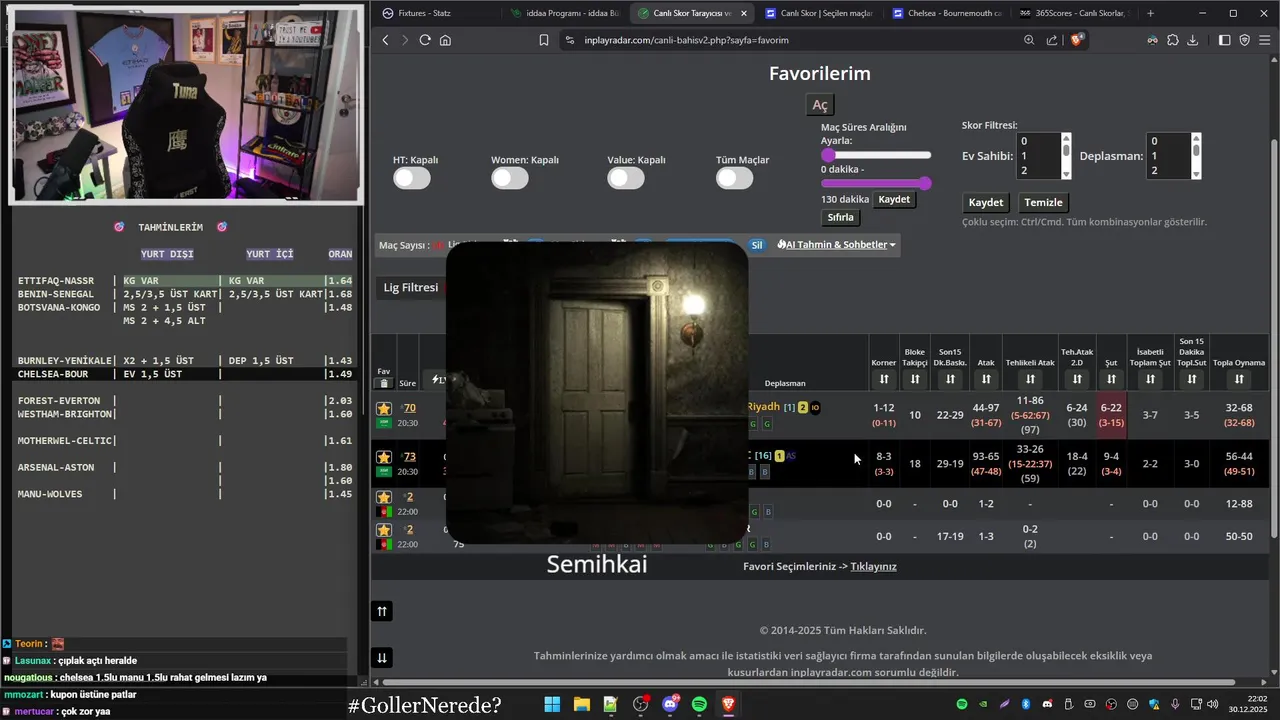Viewport: 1280px width, 720px height.
Task: Sort table by Şut column arrows
Action: [1111, 379]
